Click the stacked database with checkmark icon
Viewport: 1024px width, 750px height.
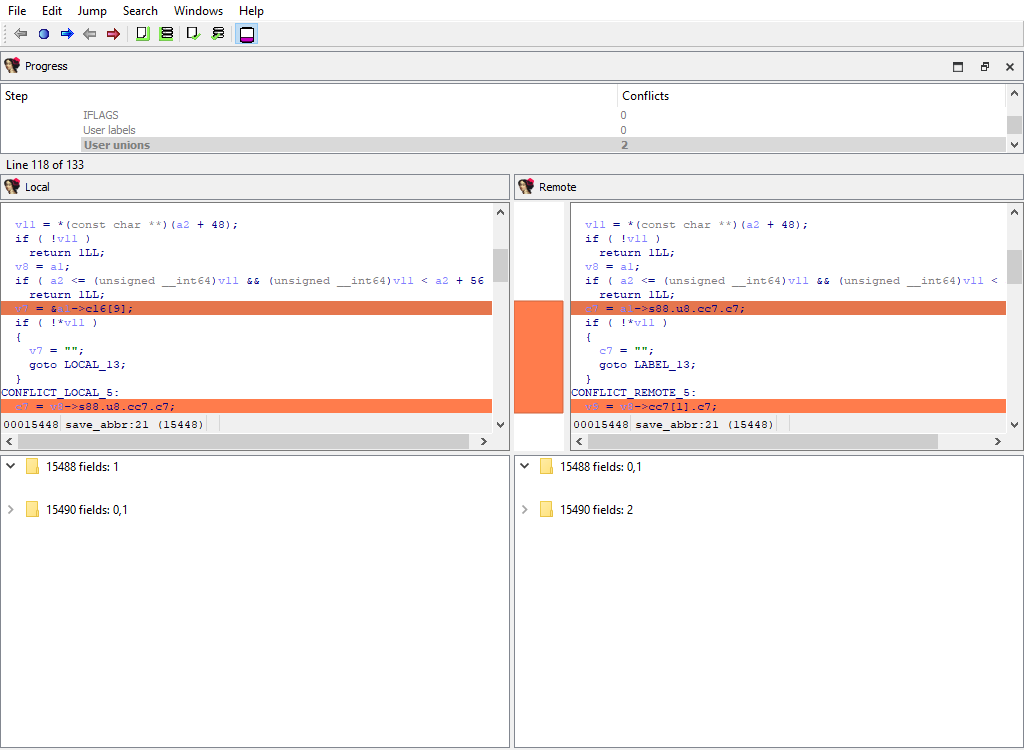(x=218, y=34)
